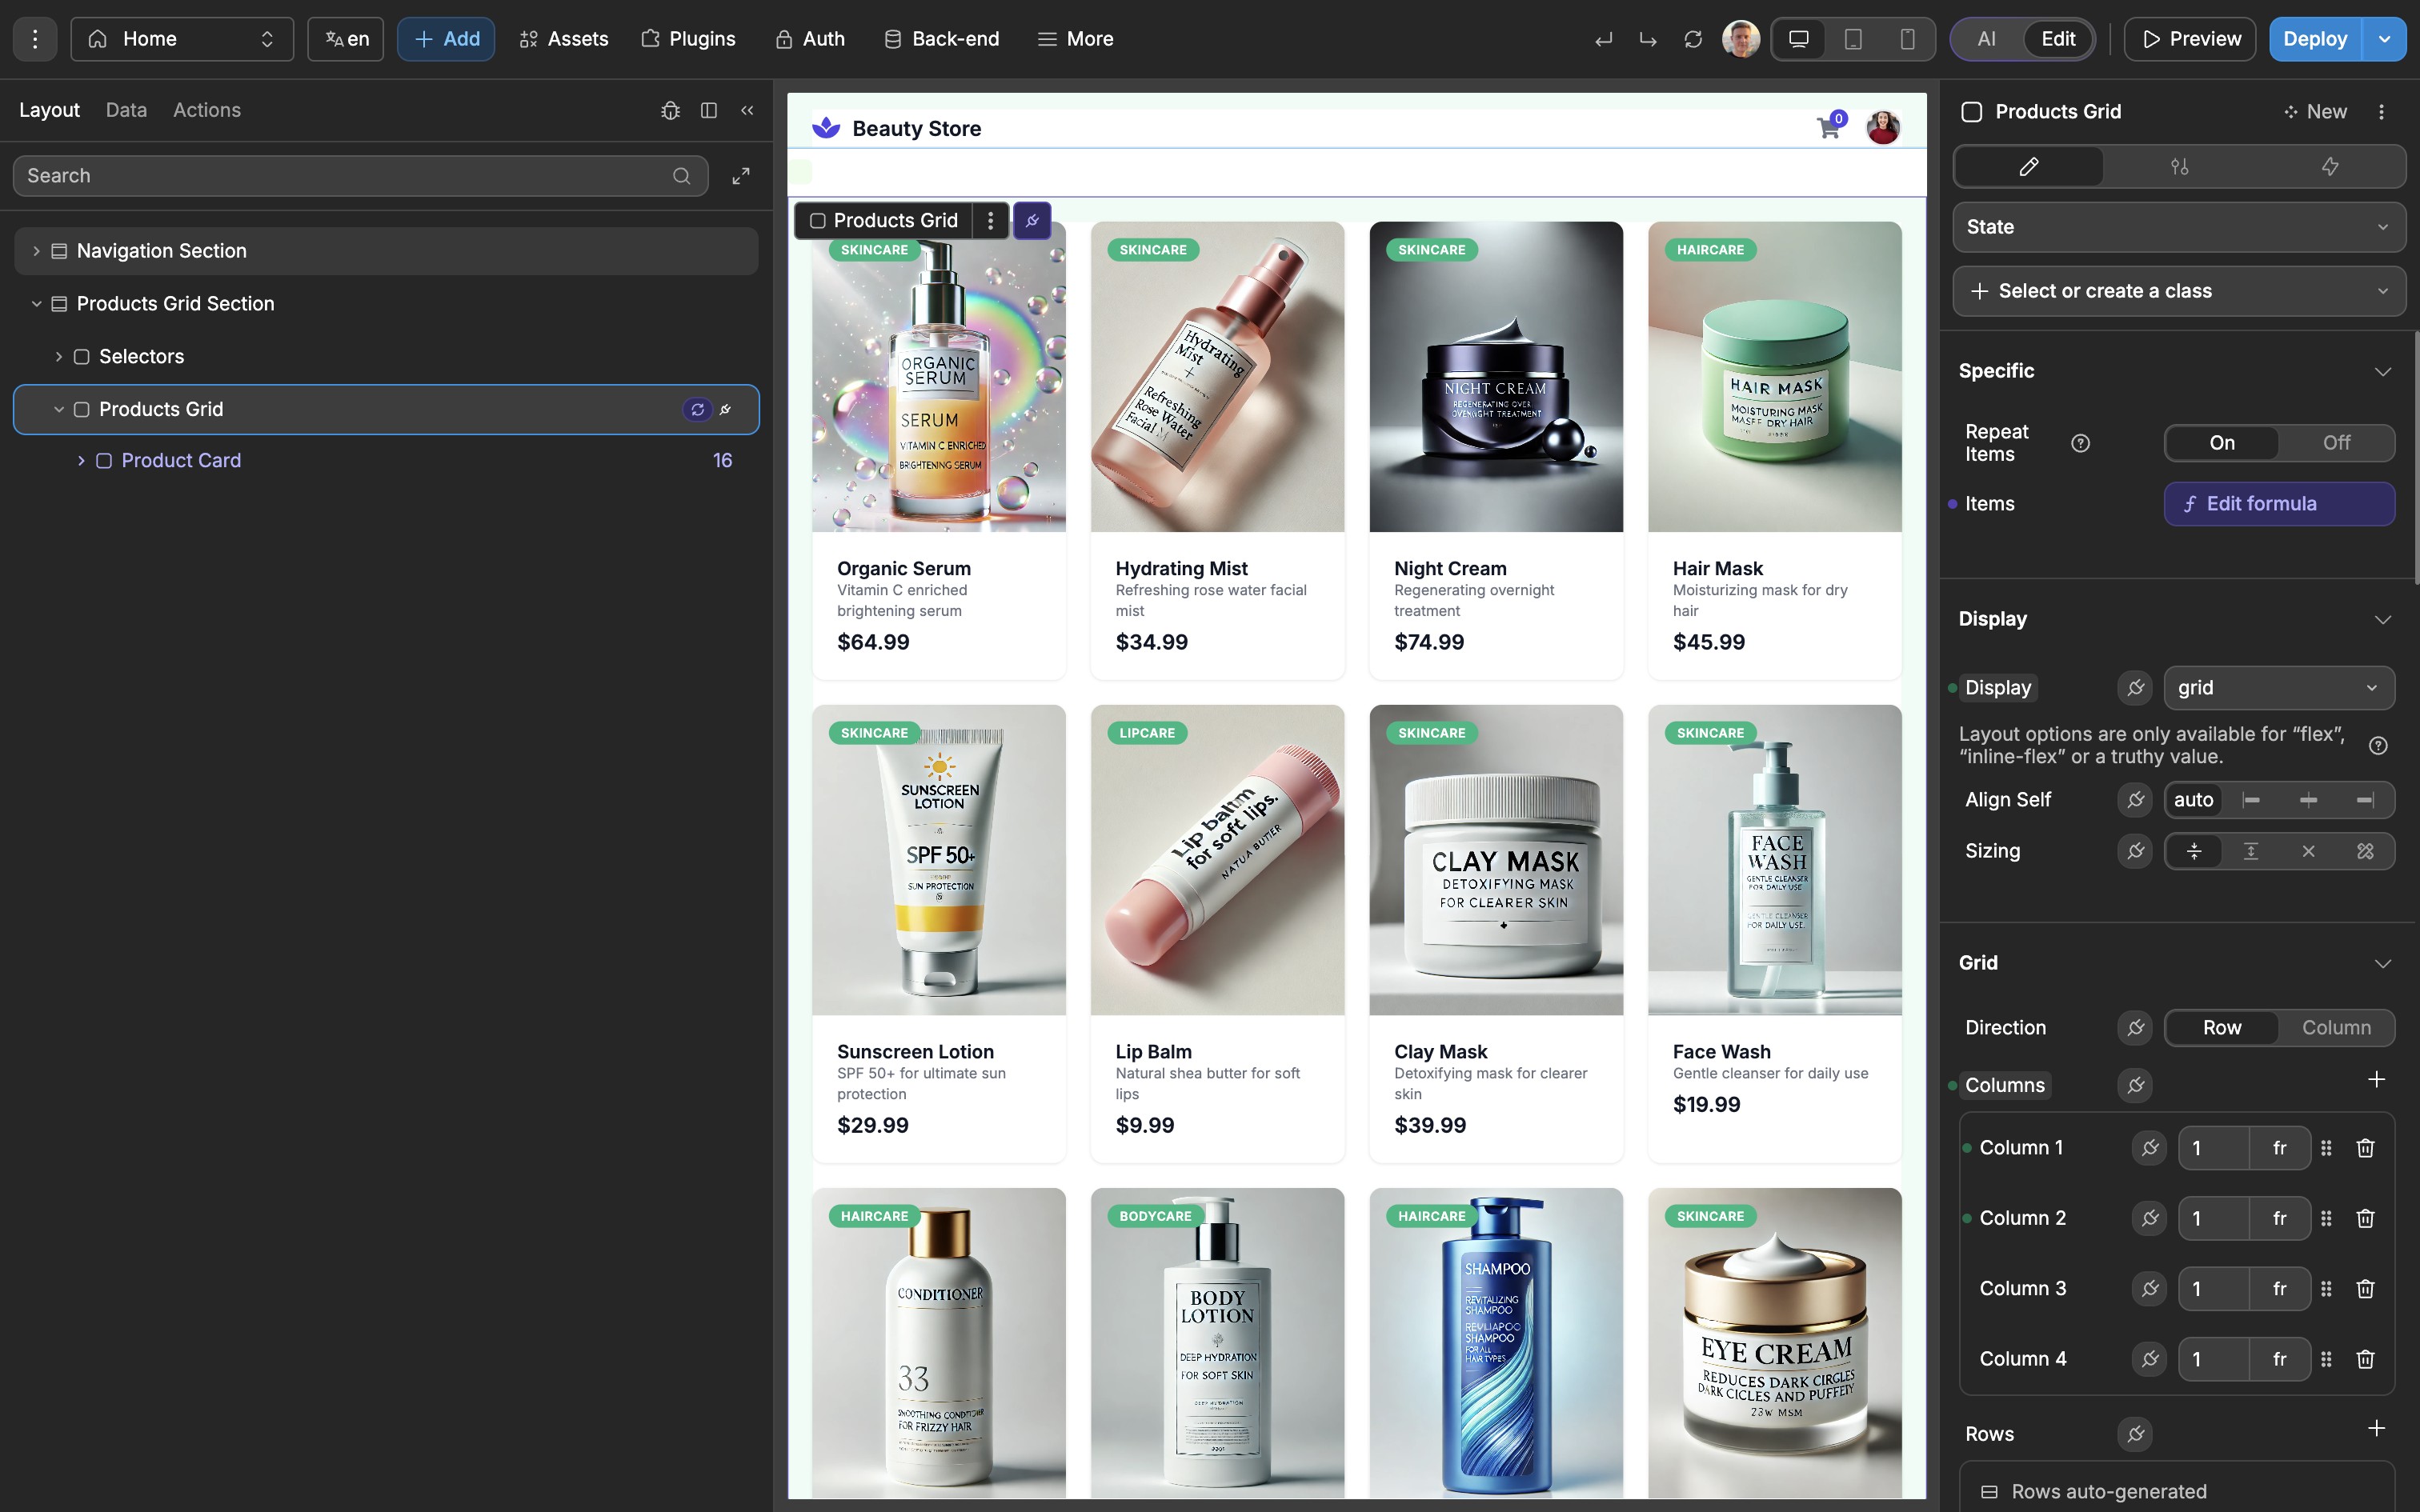Open the right panel kebab menu

click(x=2381, y=112)
